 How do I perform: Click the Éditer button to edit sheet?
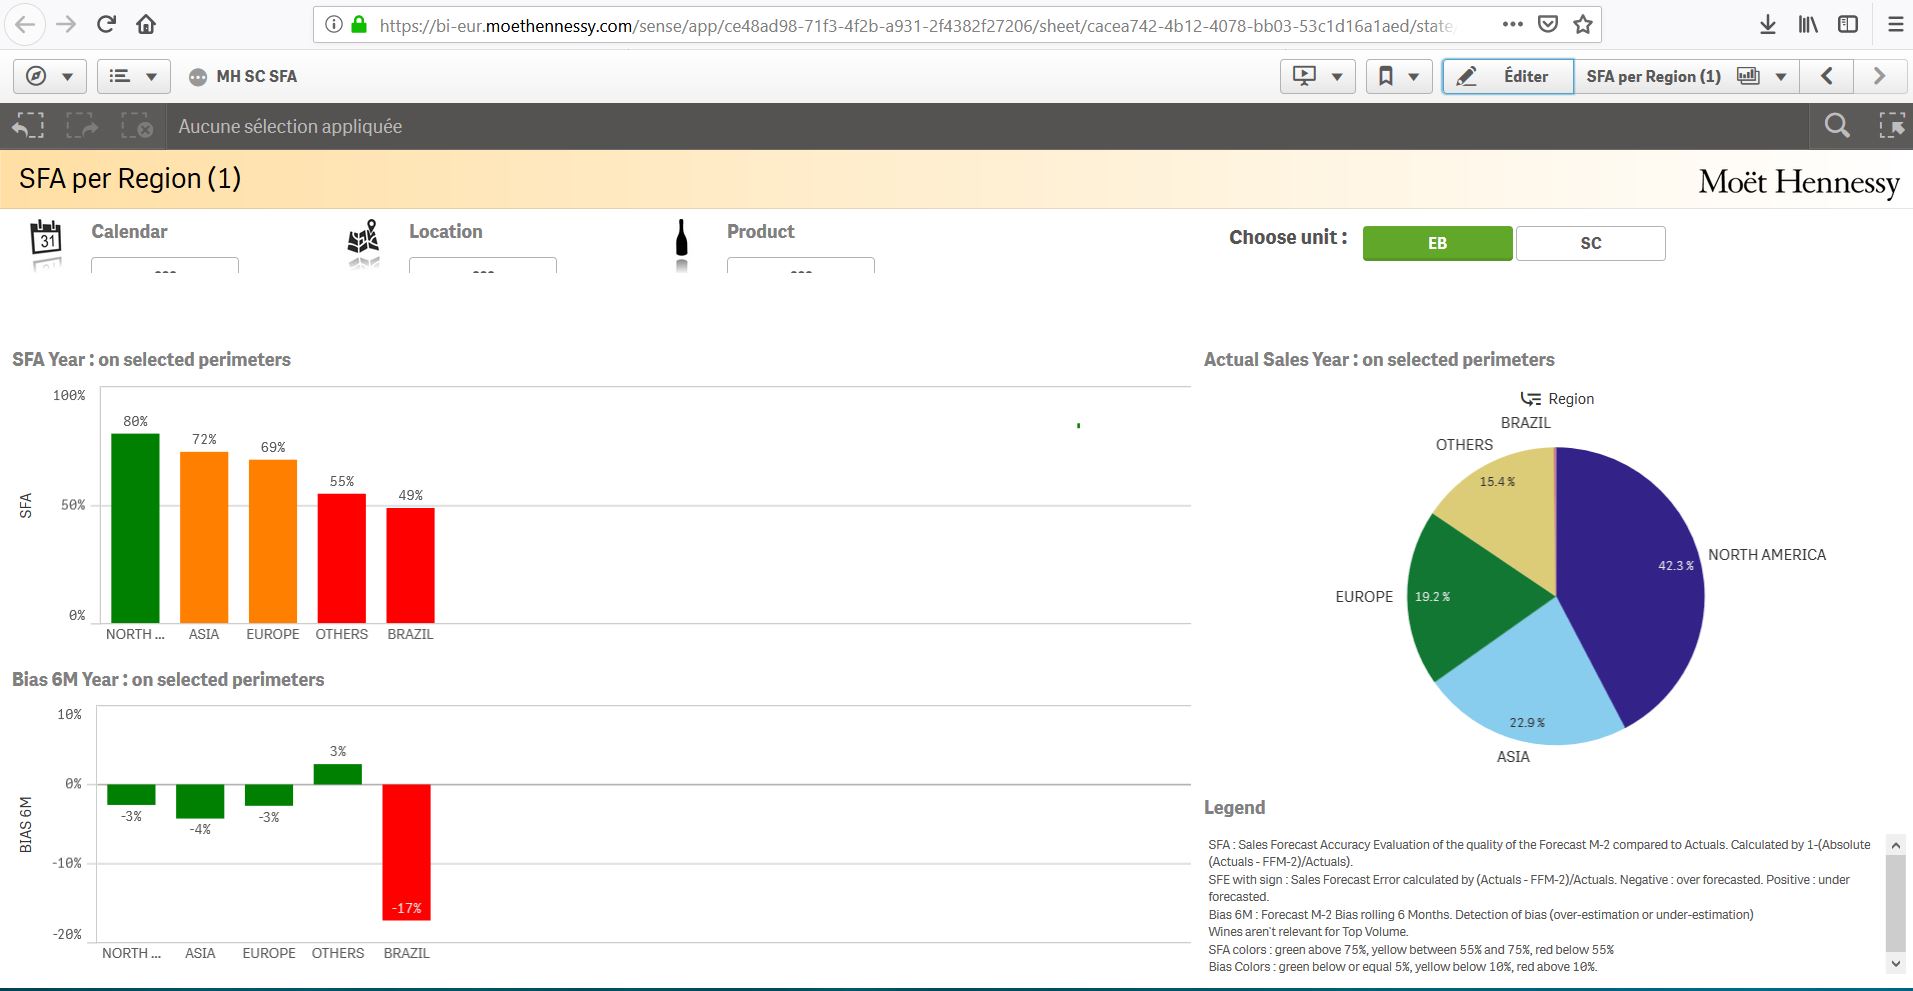(1507, 76)
